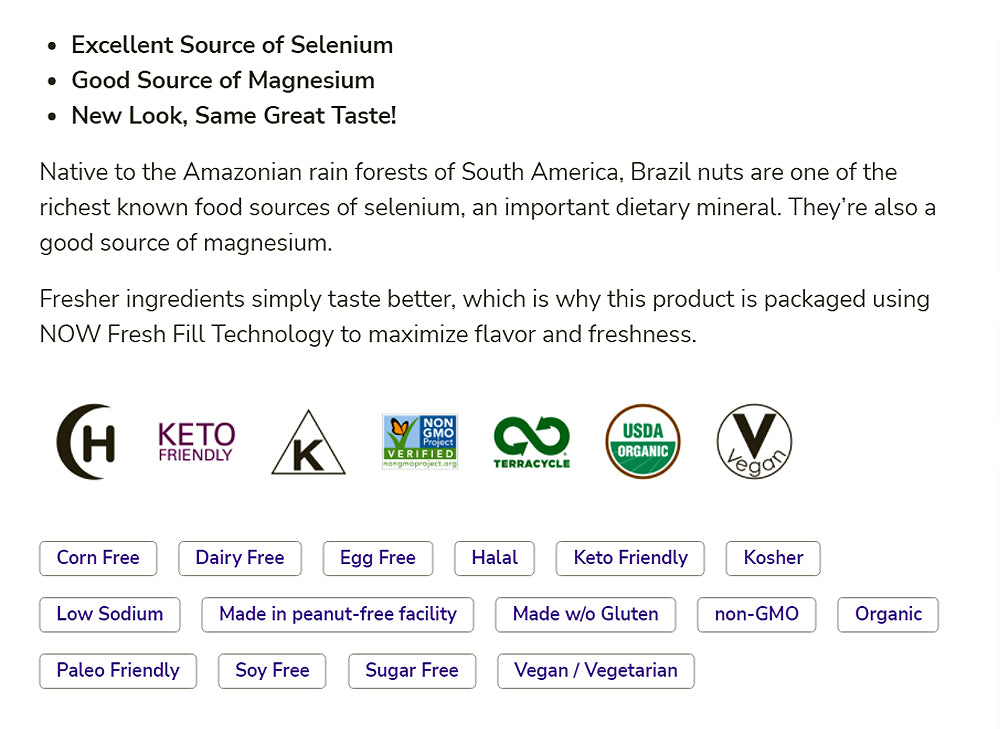Viewport: 1000px width, 729px height.
Task: Click the TerraCycle recycling logo
Action: click(531, 442)
